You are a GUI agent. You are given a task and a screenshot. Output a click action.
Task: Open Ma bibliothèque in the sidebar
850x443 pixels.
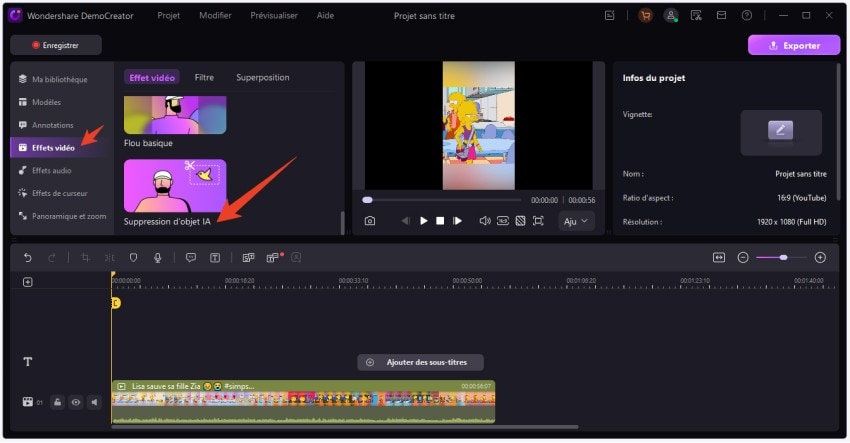[53, 79]
